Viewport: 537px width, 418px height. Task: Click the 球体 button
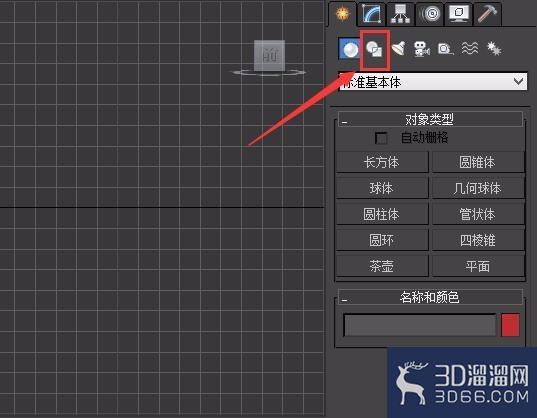point(382,188)
